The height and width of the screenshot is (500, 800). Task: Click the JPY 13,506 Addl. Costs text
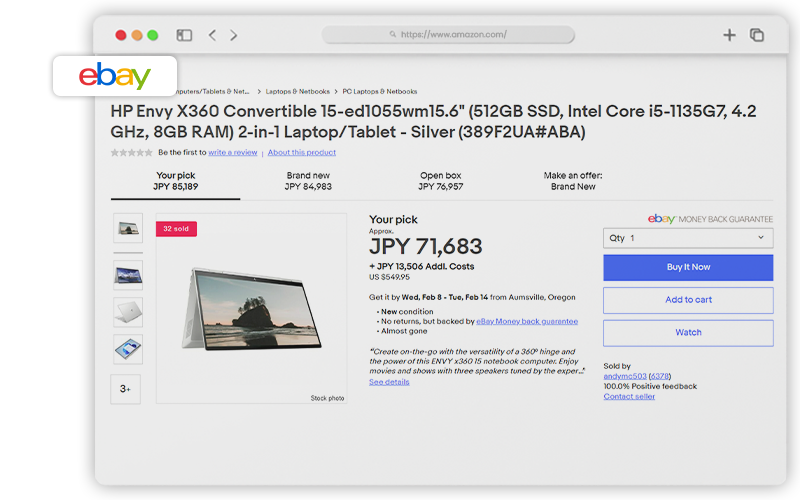(422, 266)
